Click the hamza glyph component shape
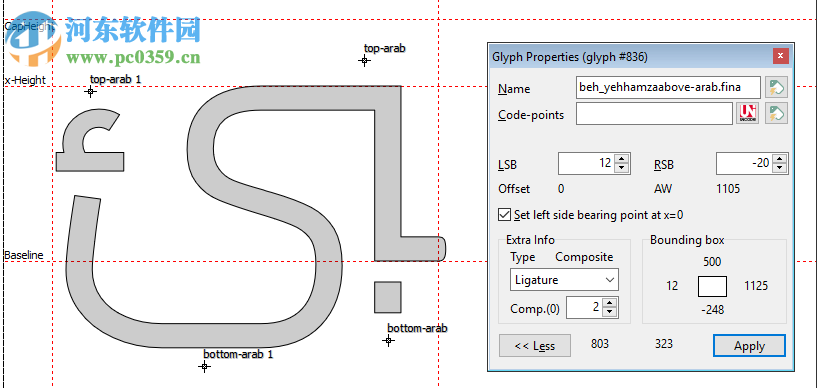 [90, 162]
